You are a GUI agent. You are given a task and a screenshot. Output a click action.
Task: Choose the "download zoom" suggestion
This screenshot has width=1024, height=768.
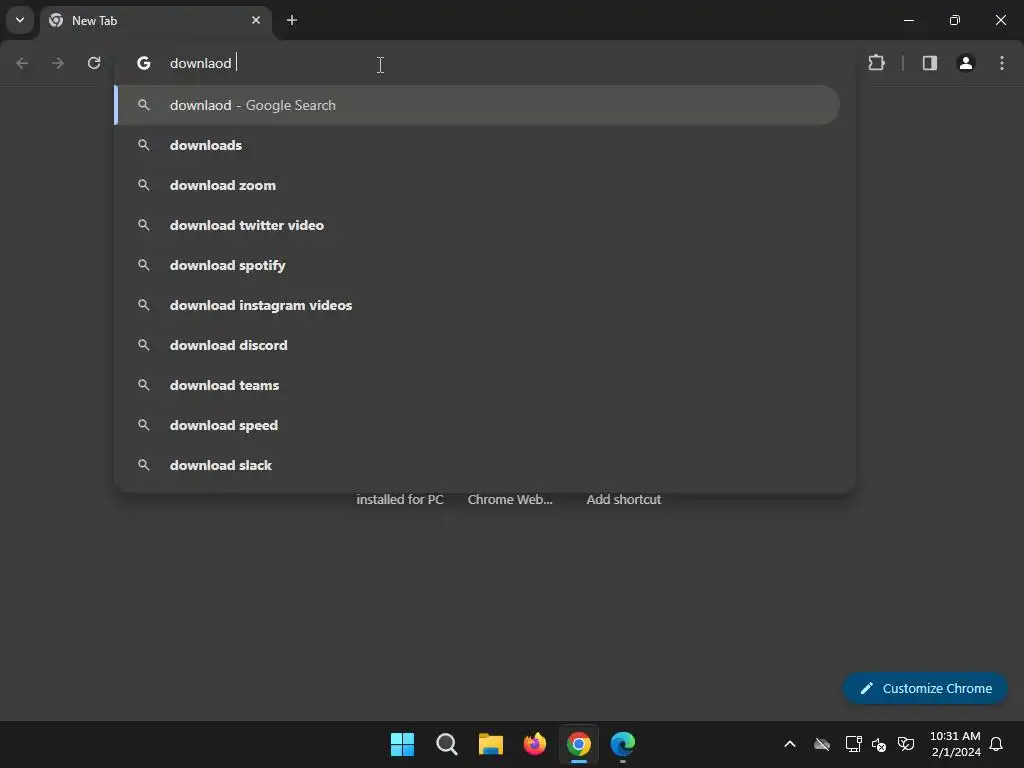(x=477, y=185)
